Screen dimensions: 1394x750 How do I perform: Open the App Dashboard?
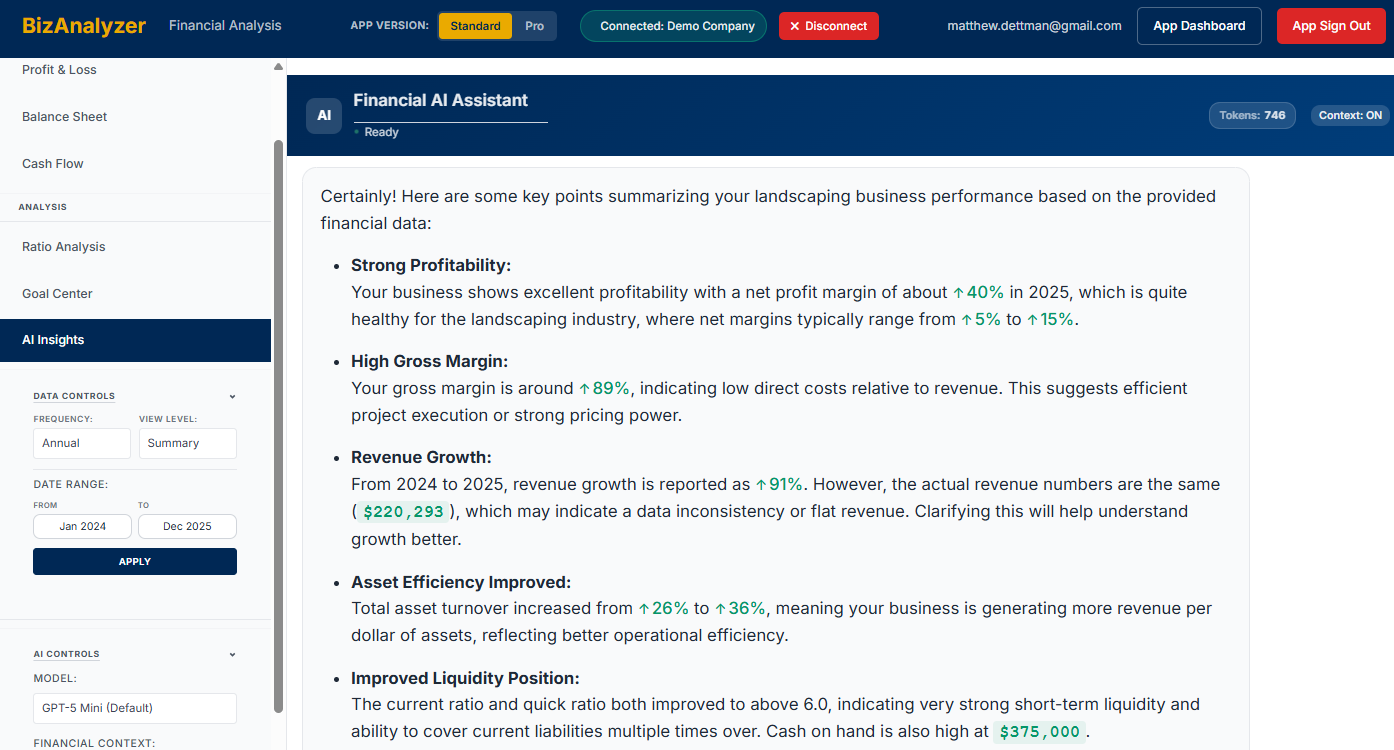click(1198, 26)
